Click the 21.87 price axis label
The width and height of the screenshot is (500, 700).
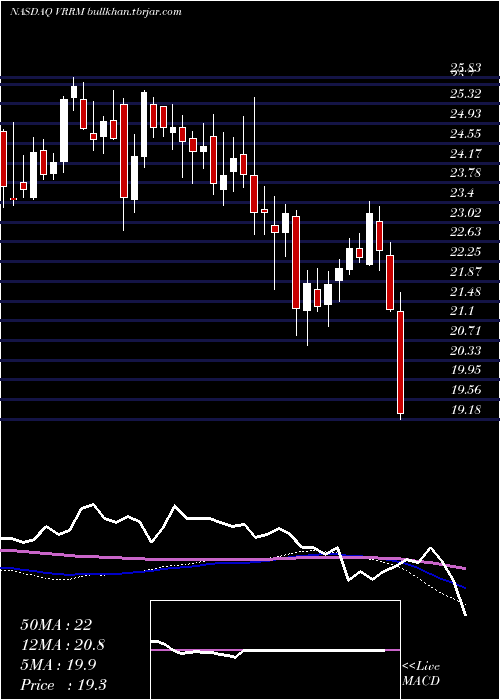point(466,272)
